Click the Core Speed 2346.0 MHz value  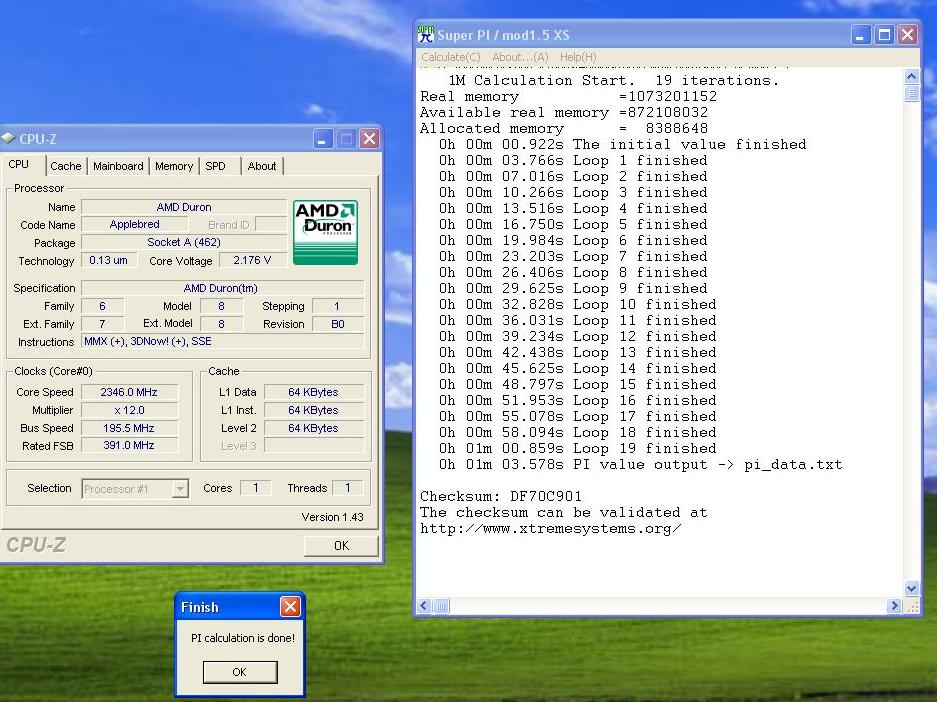tap(129, 392)
